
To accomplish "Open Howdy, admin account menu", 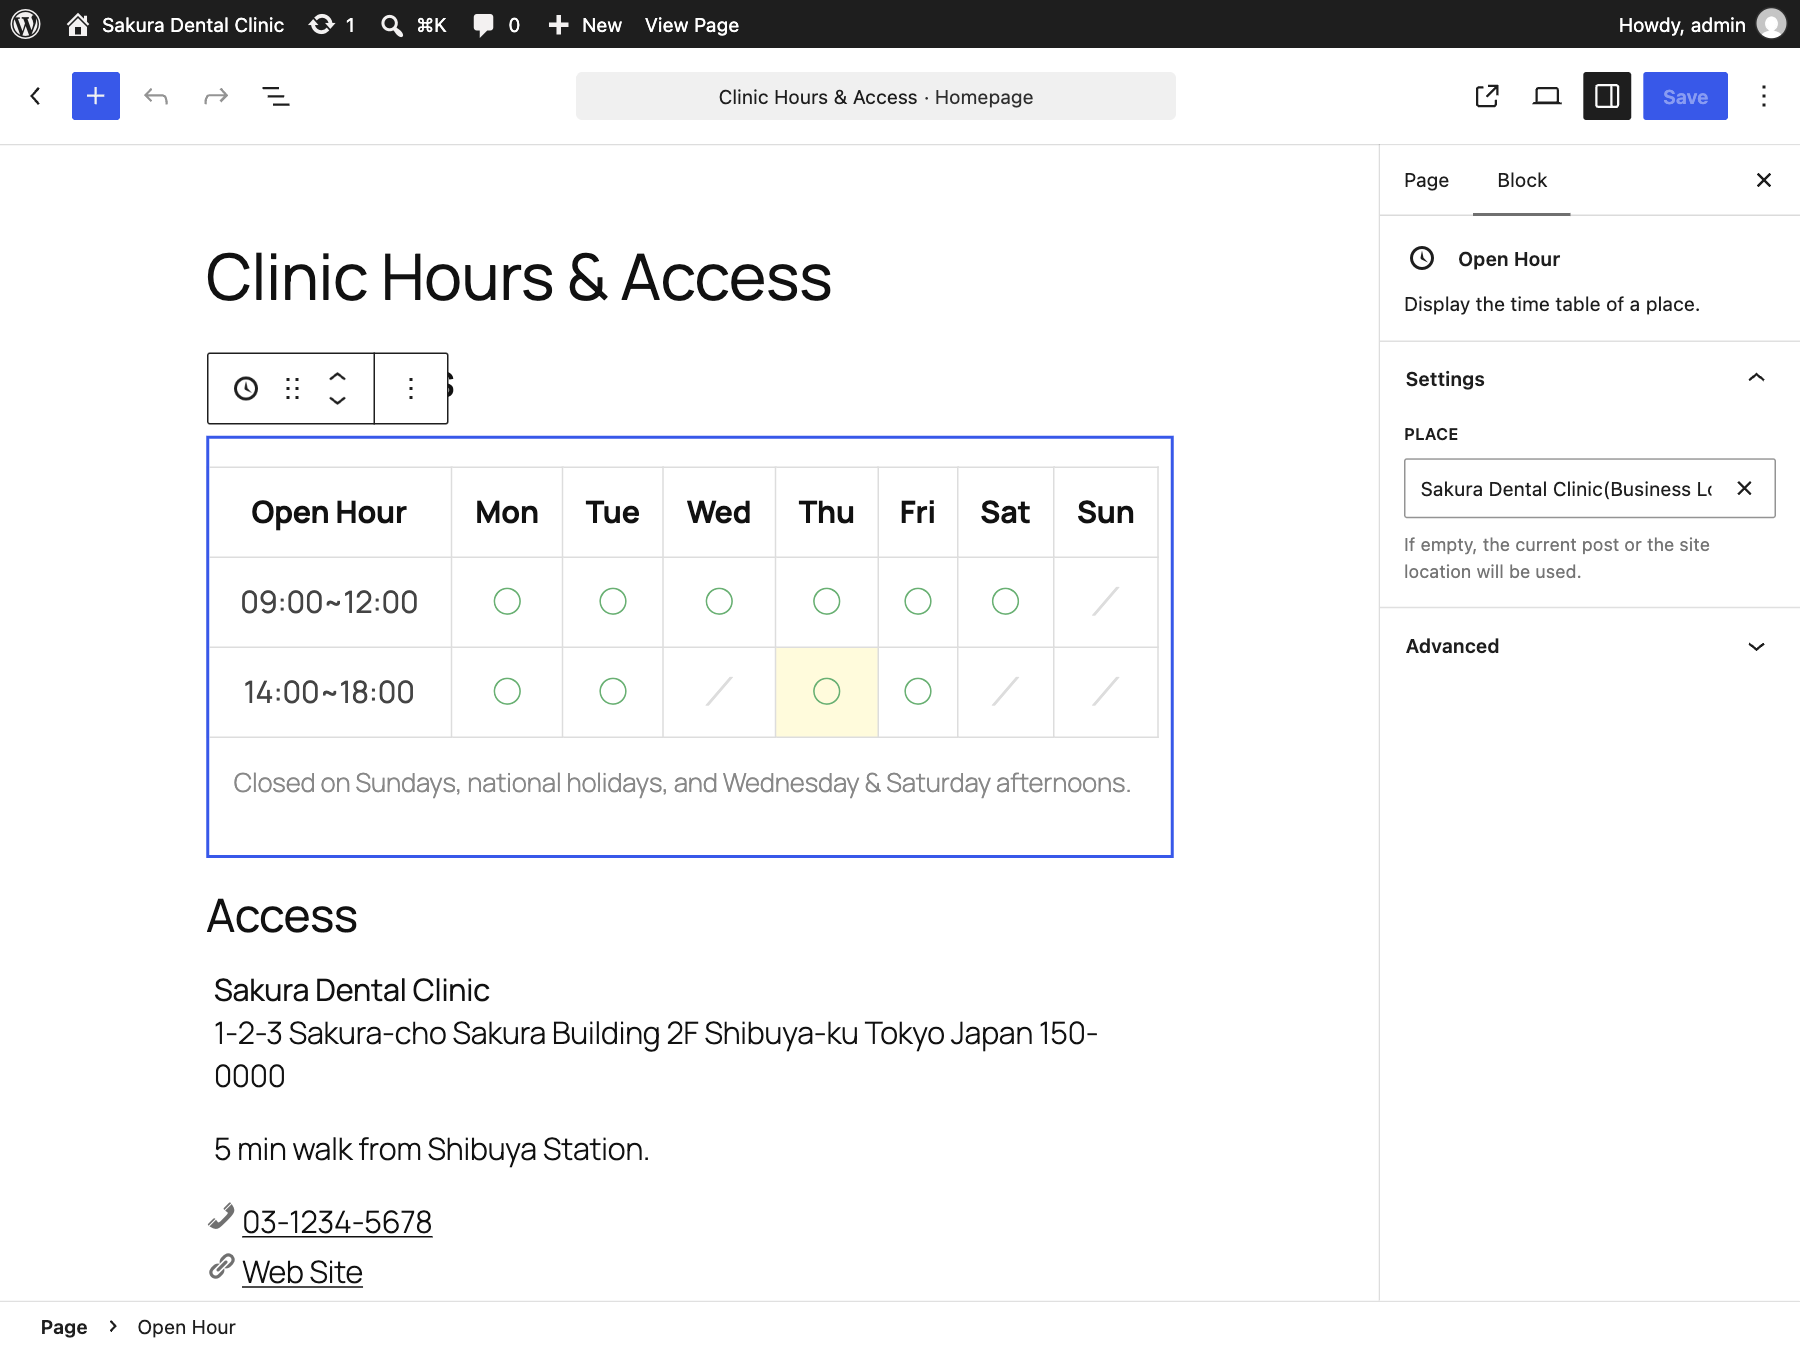I will [1702, 24].
